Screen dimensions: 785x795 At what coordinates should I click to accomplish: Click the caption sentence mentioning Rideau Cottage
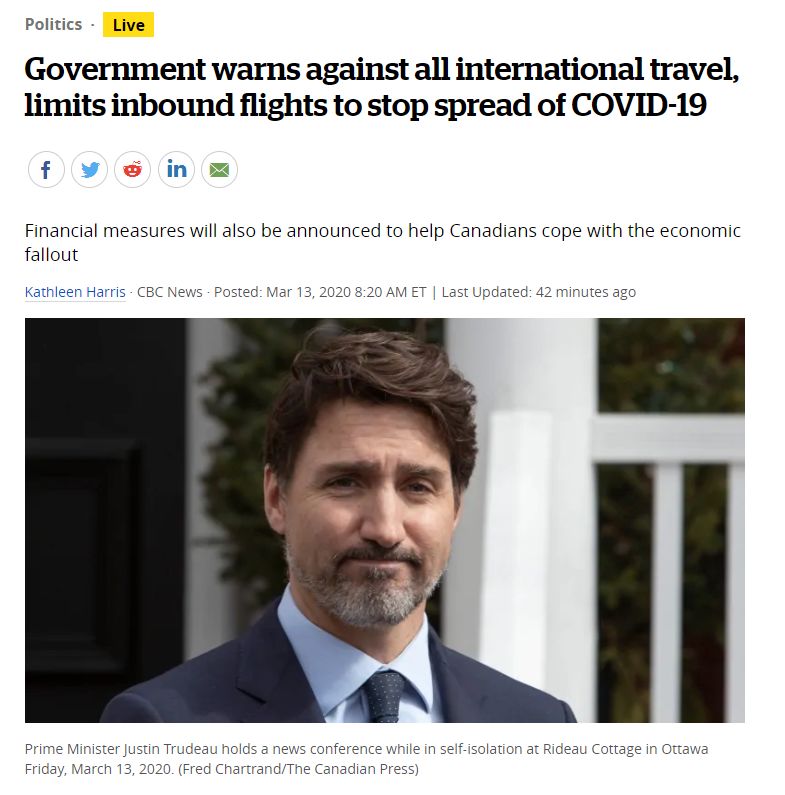(366, 749)
